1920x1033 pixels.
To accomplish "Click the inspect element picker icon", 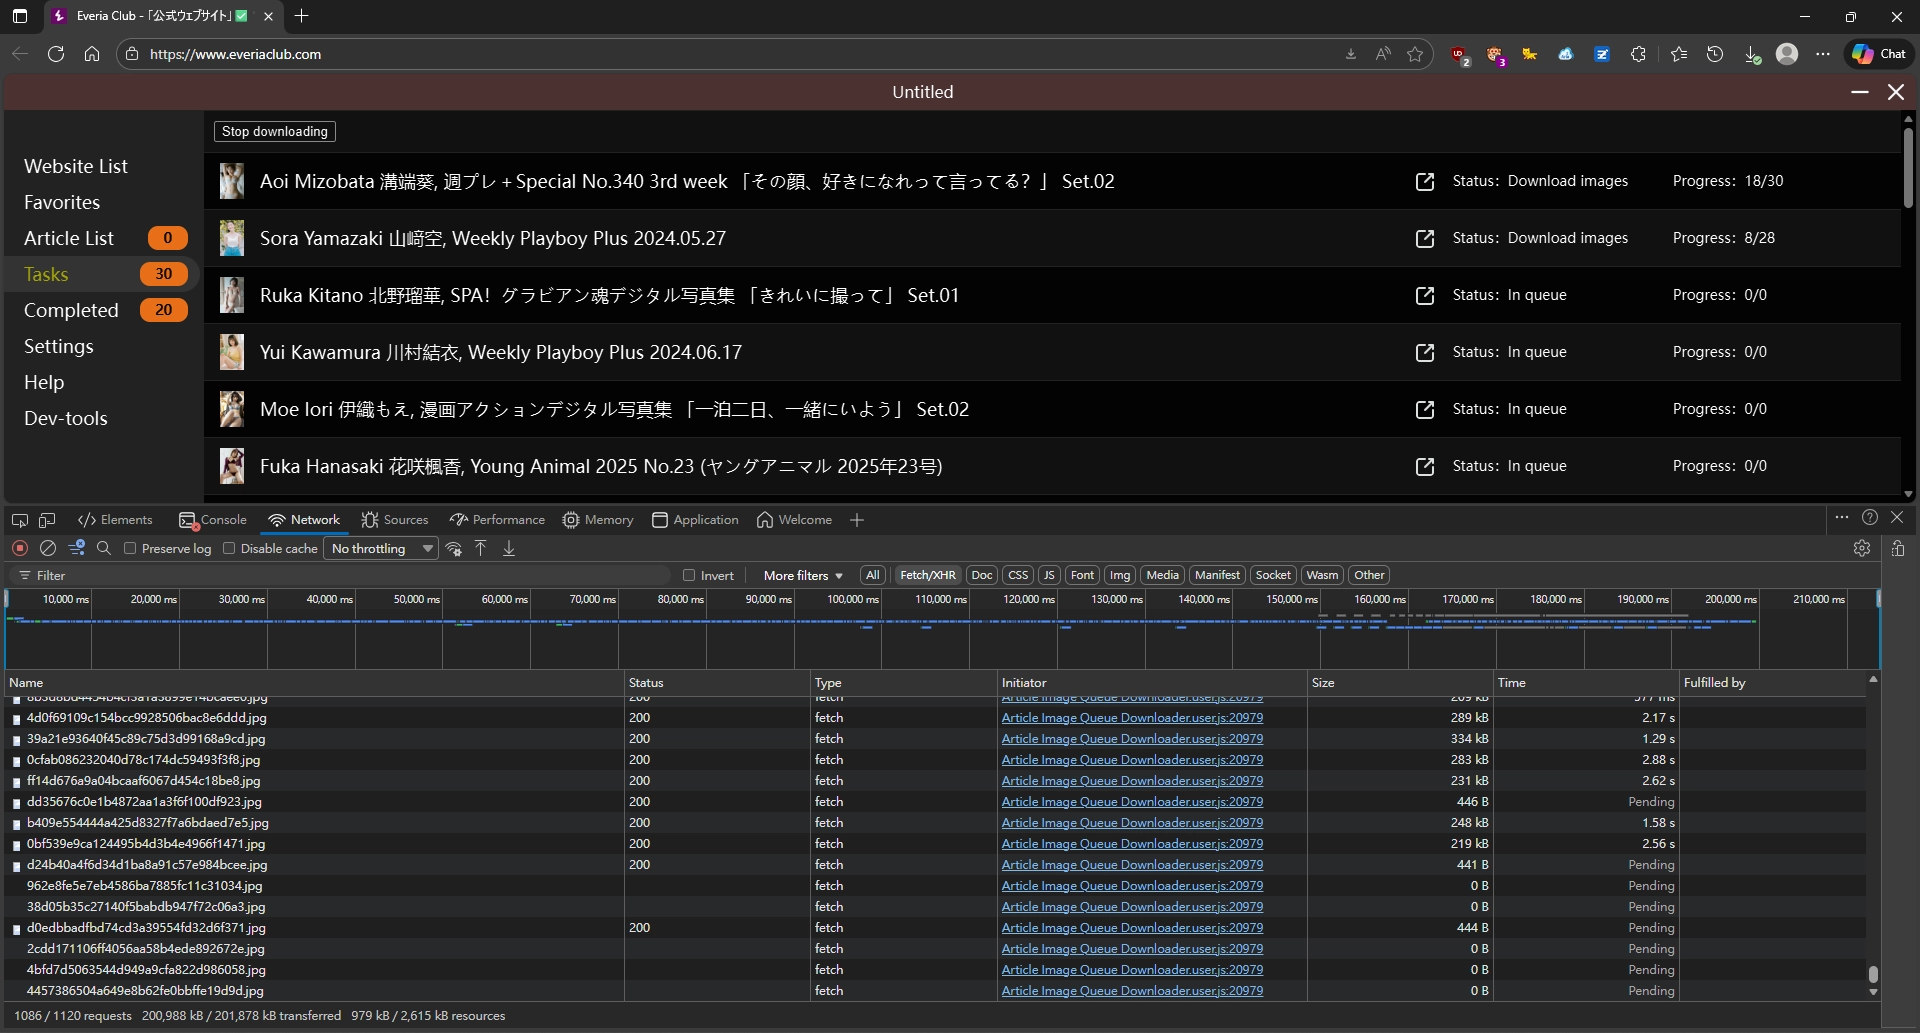I will point(20,520).
